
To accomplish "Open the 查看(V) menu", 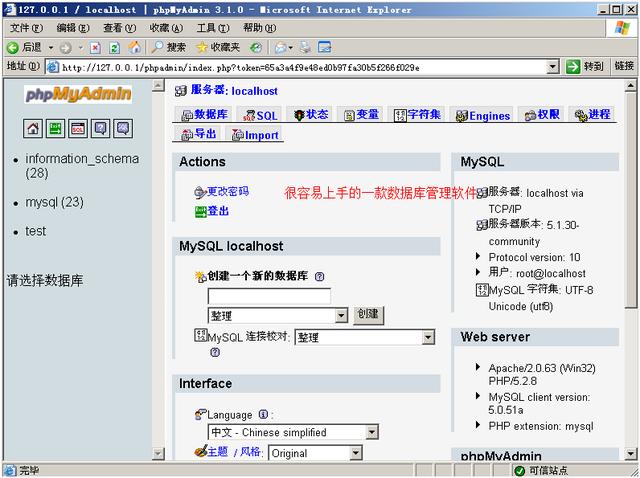I will [120, 28].
